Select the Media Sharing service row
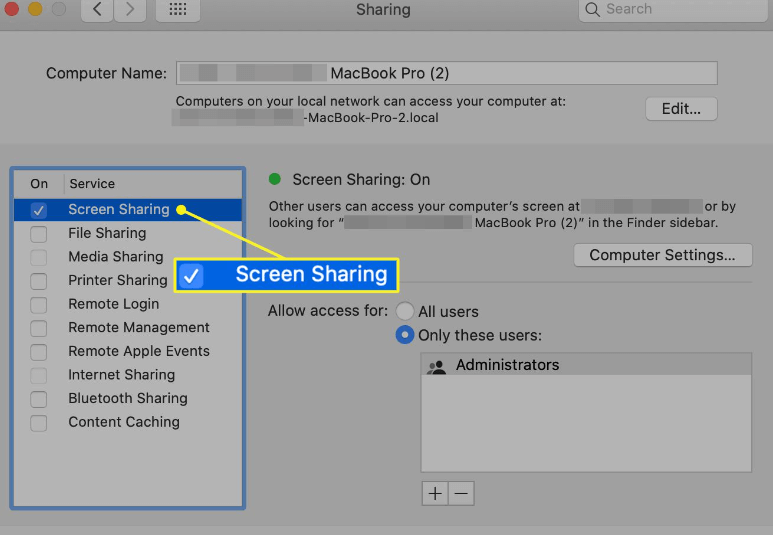773x535 pixels. (128, 257)
